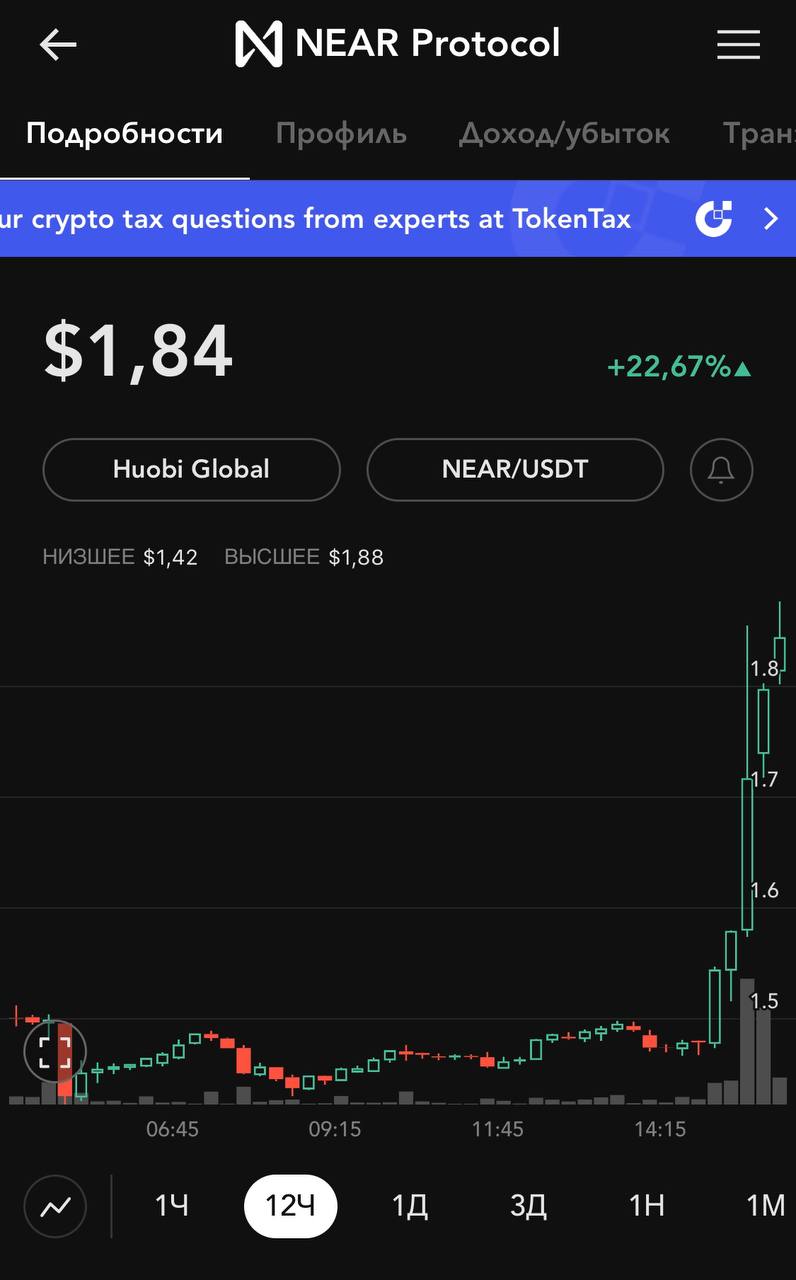
Task: Tap the НИЗШЕЕ $1,42 value
Action: pyautogui.click(x=120, y=557)
